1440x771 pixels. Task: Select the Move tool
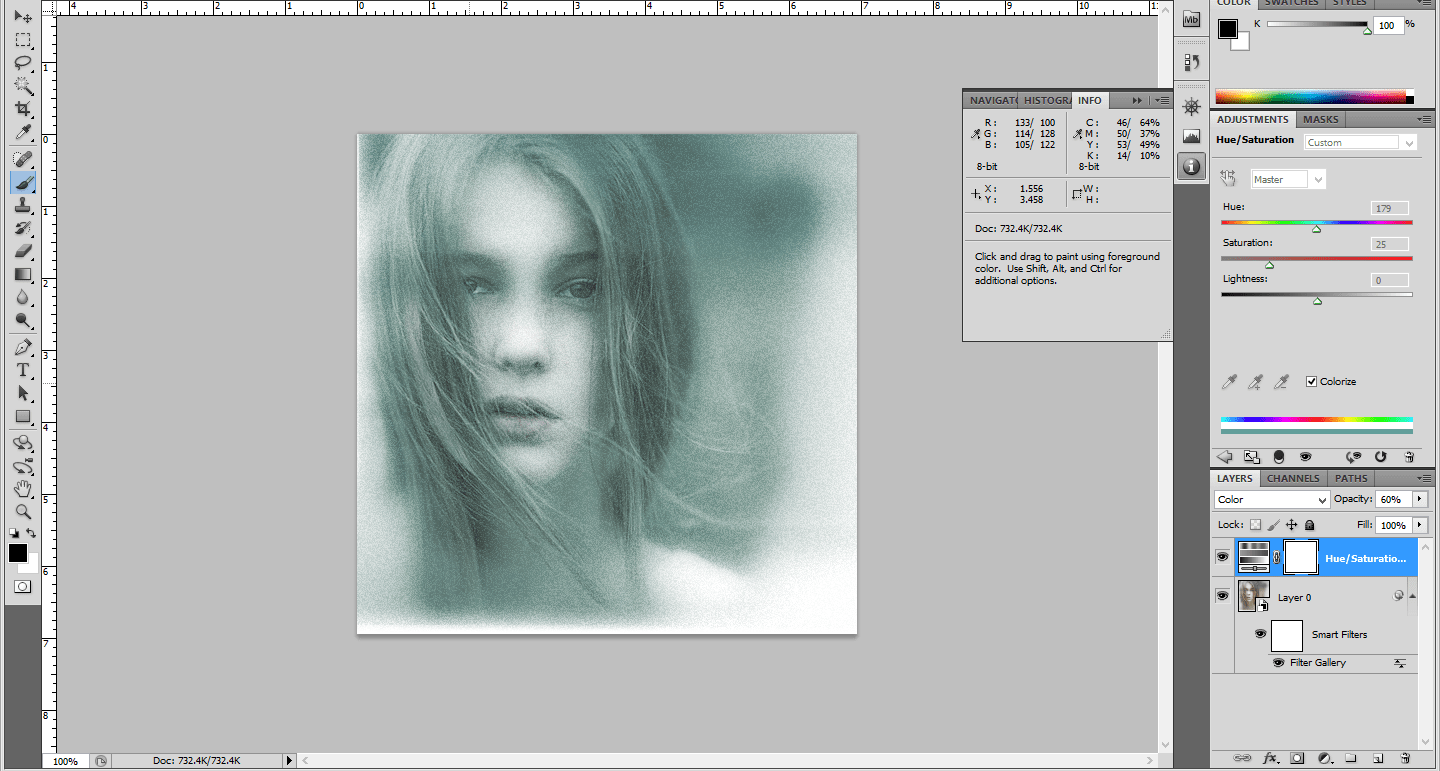point(23,16)
